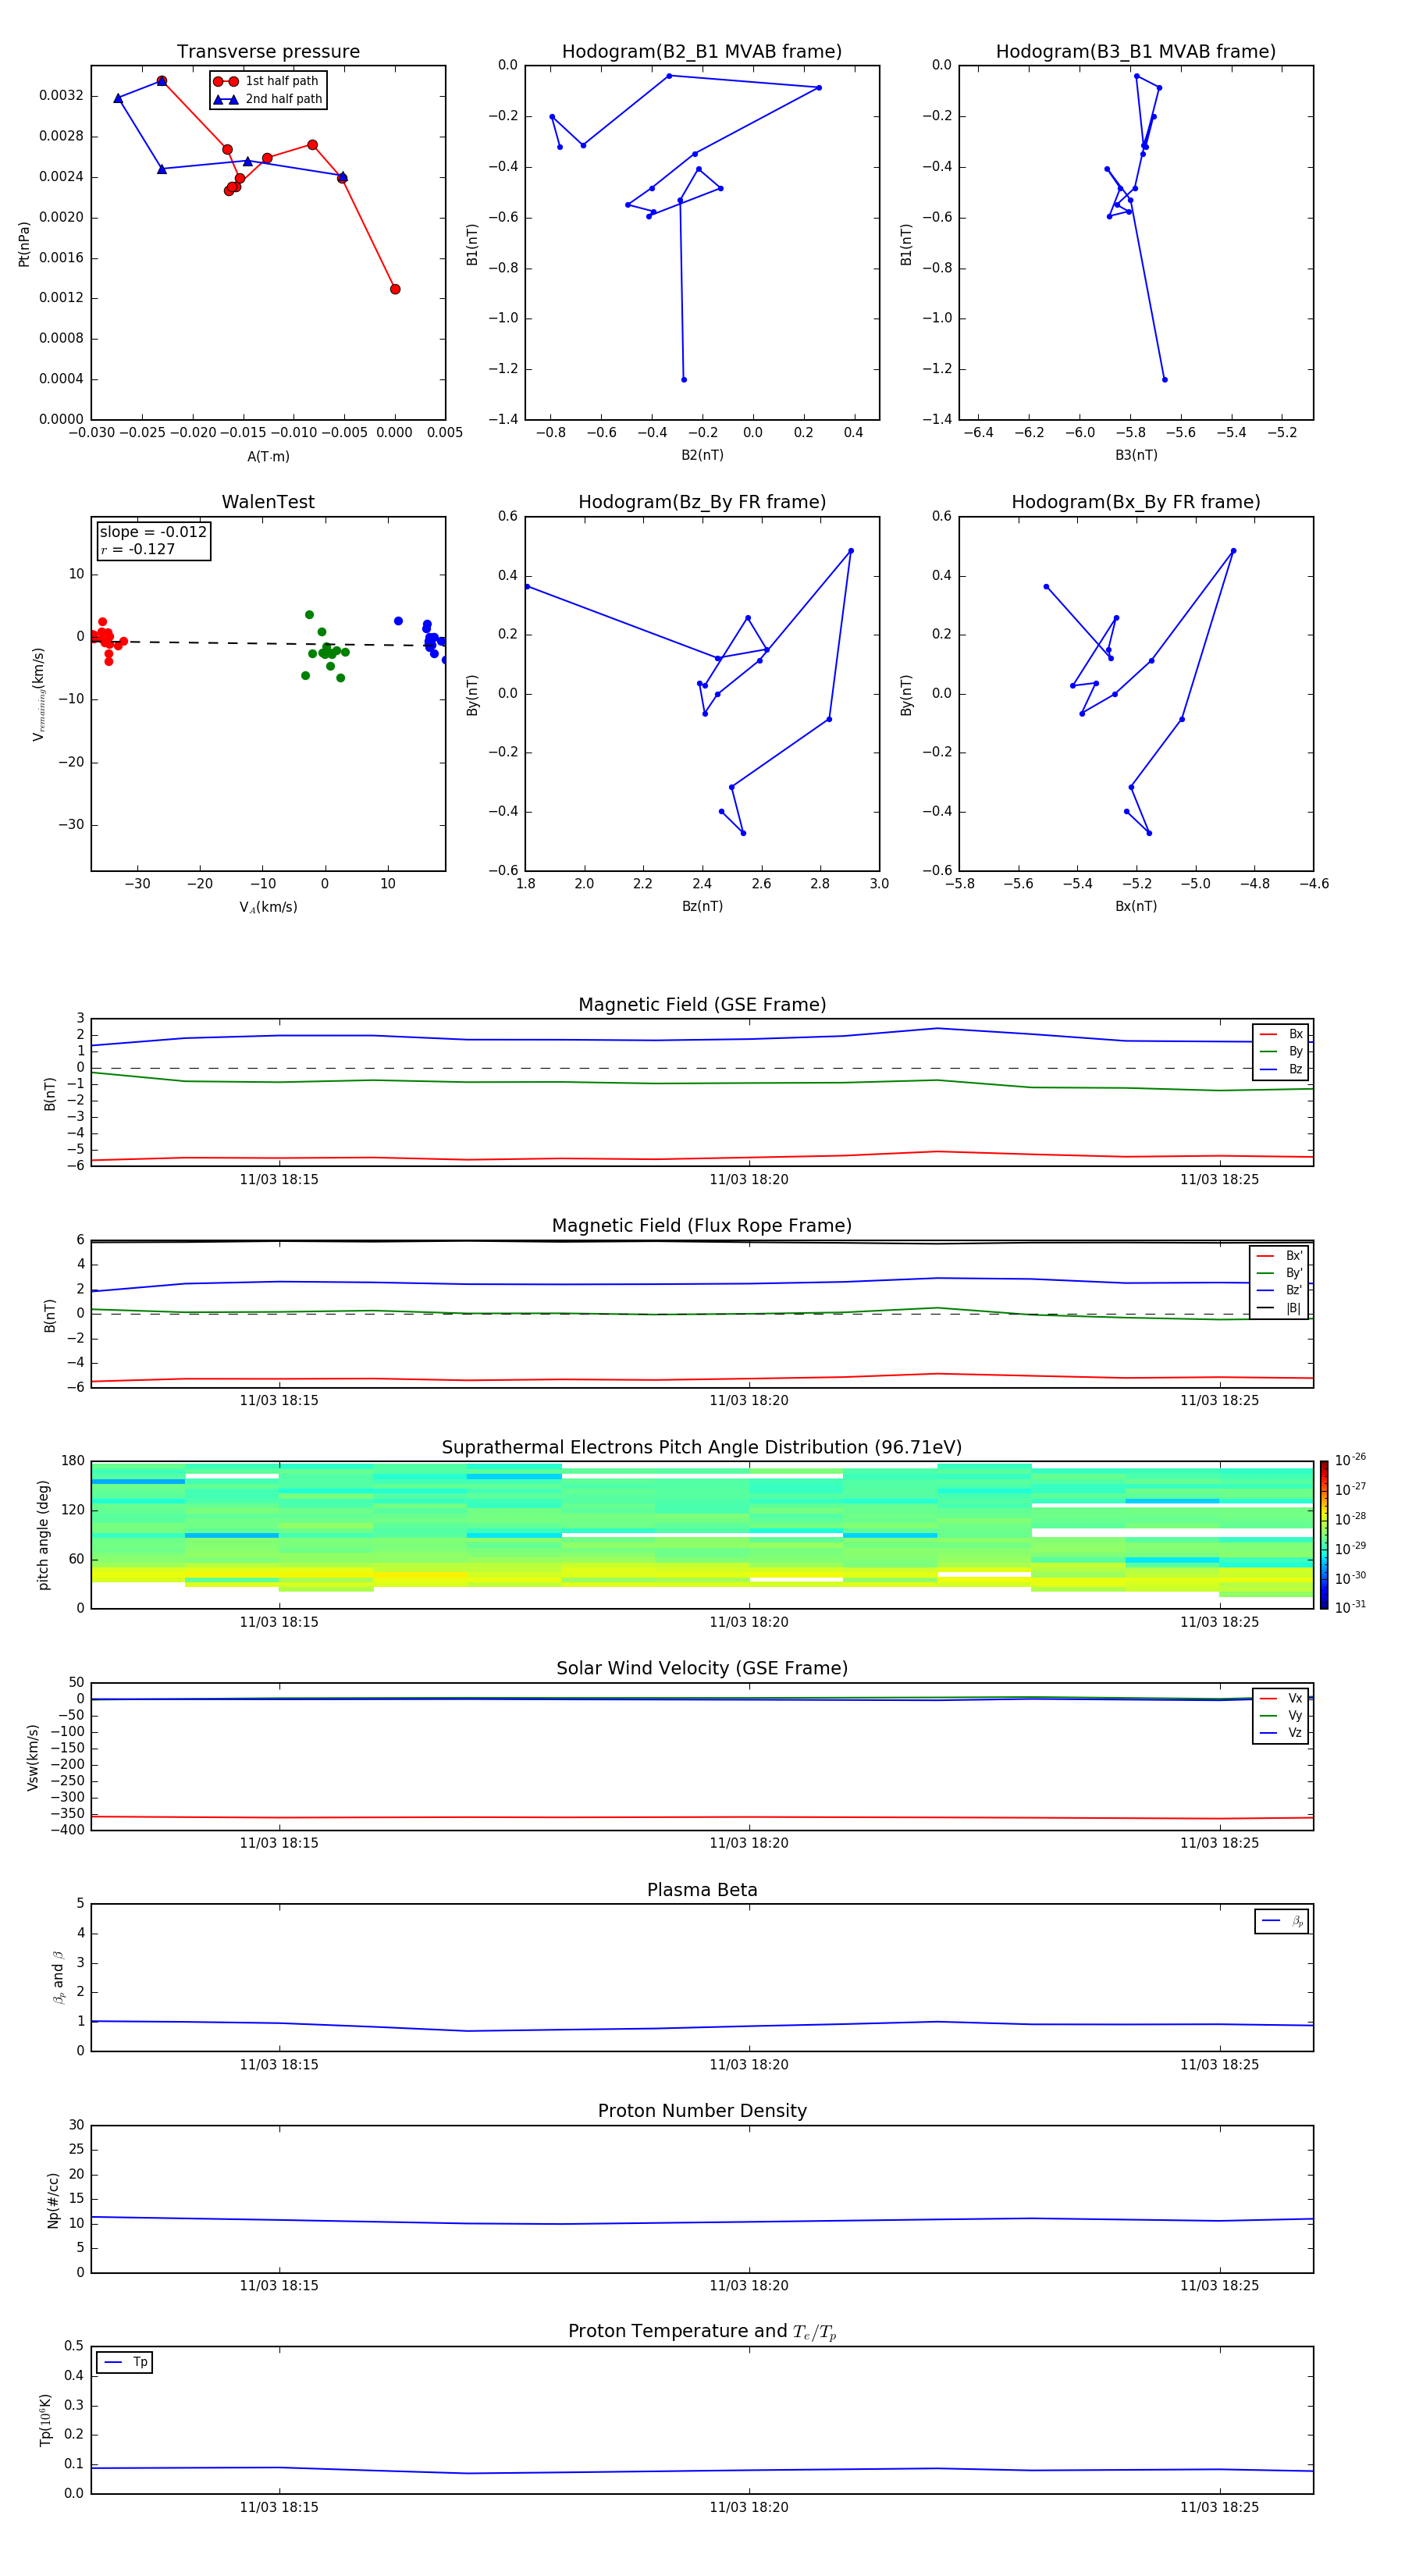
Task: Select the Vx entry in velocity legend
Action: (x=1281, y=1698)
